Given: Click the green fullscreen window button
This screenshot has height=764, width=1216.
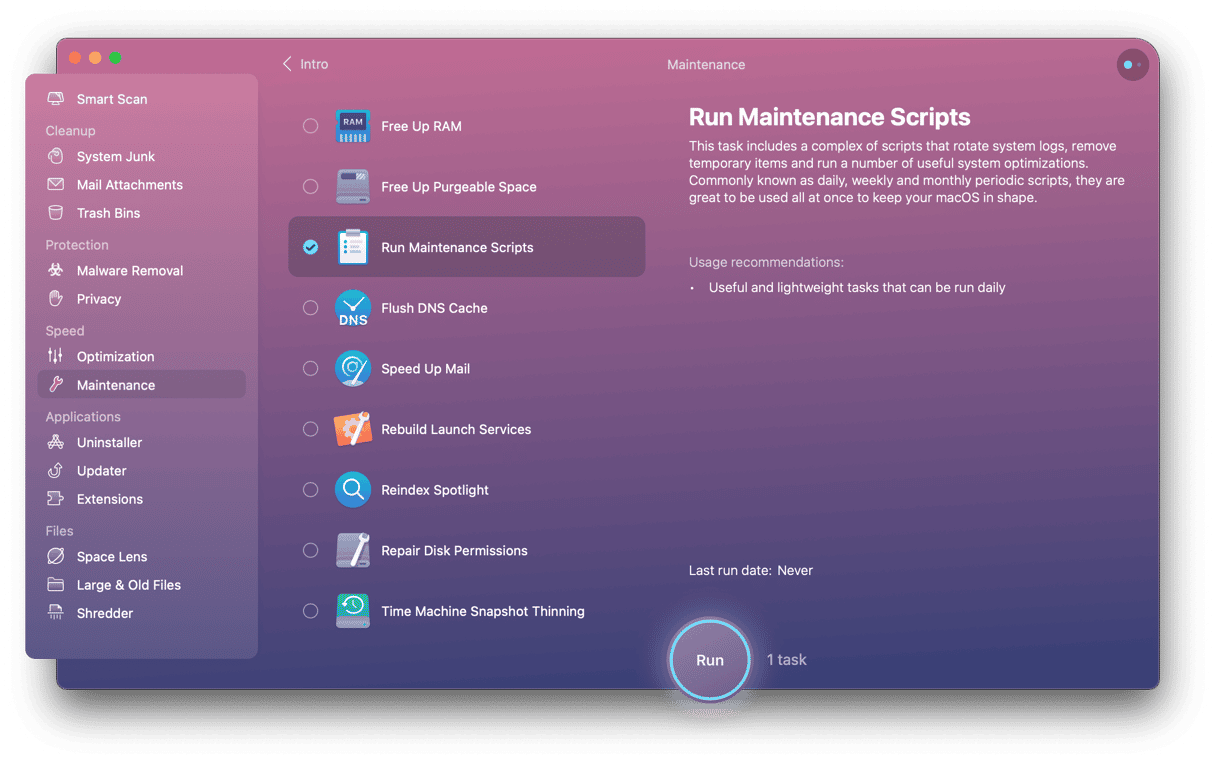Looking at the screenshot, I should 115,58.
